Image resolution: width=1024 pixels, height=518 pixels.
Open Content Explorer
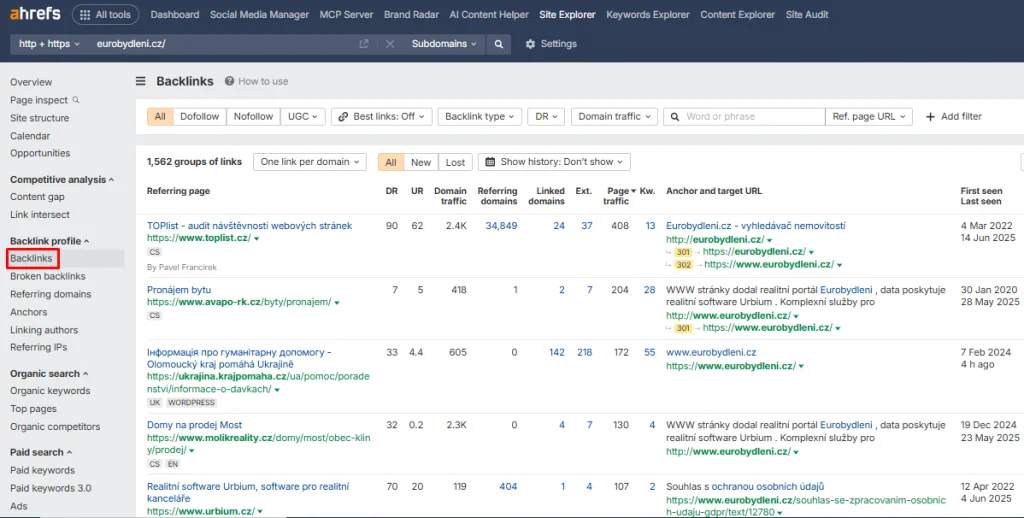(x=737, y=14)
